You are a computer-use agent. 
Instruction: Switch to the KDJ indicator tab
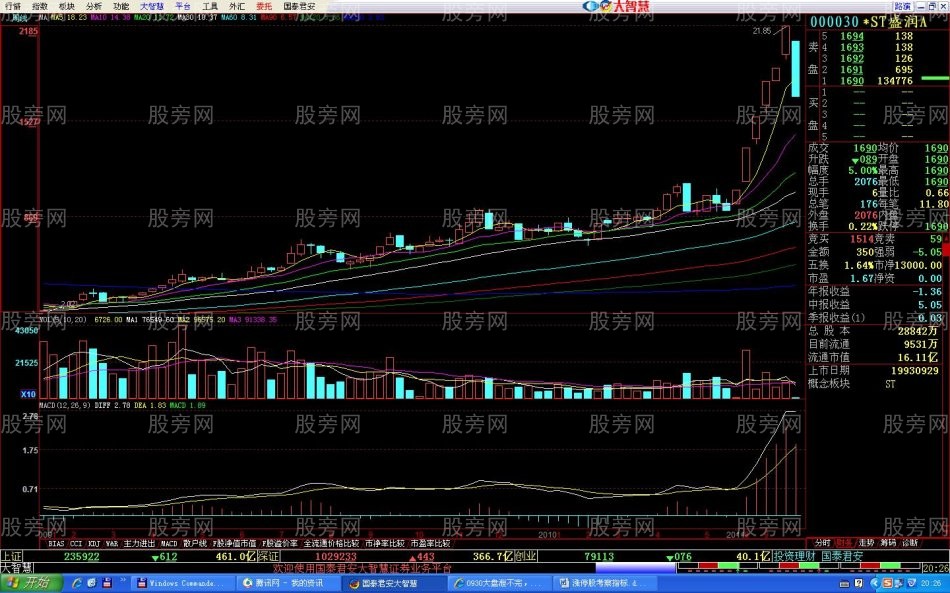(x=94, y=544)
